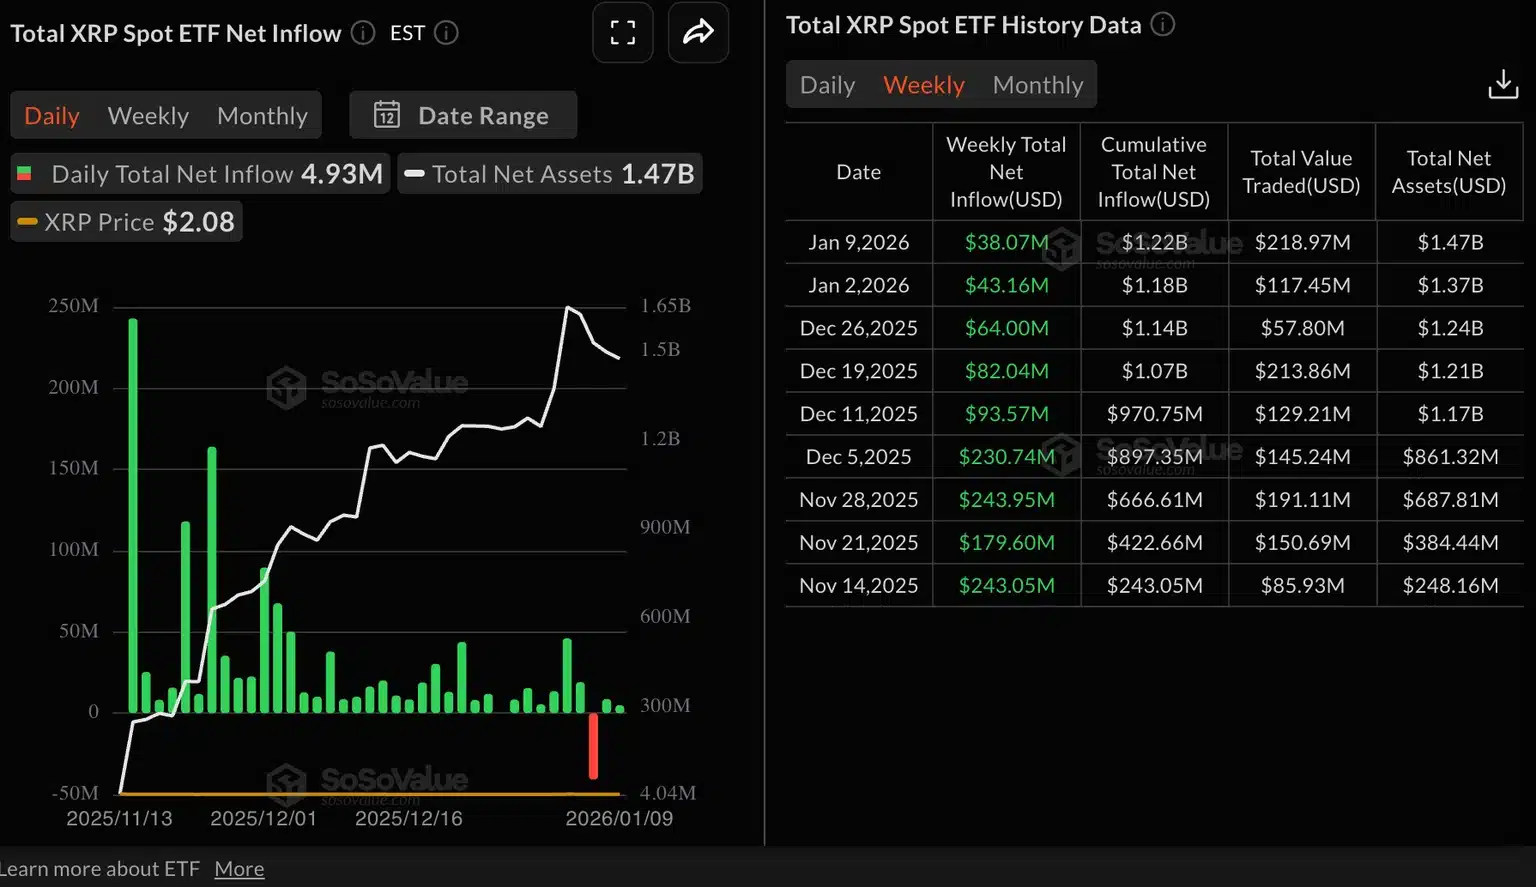Select Daily in the history data table
This screenshot has height=887, width=1536.
pos(827,84)
